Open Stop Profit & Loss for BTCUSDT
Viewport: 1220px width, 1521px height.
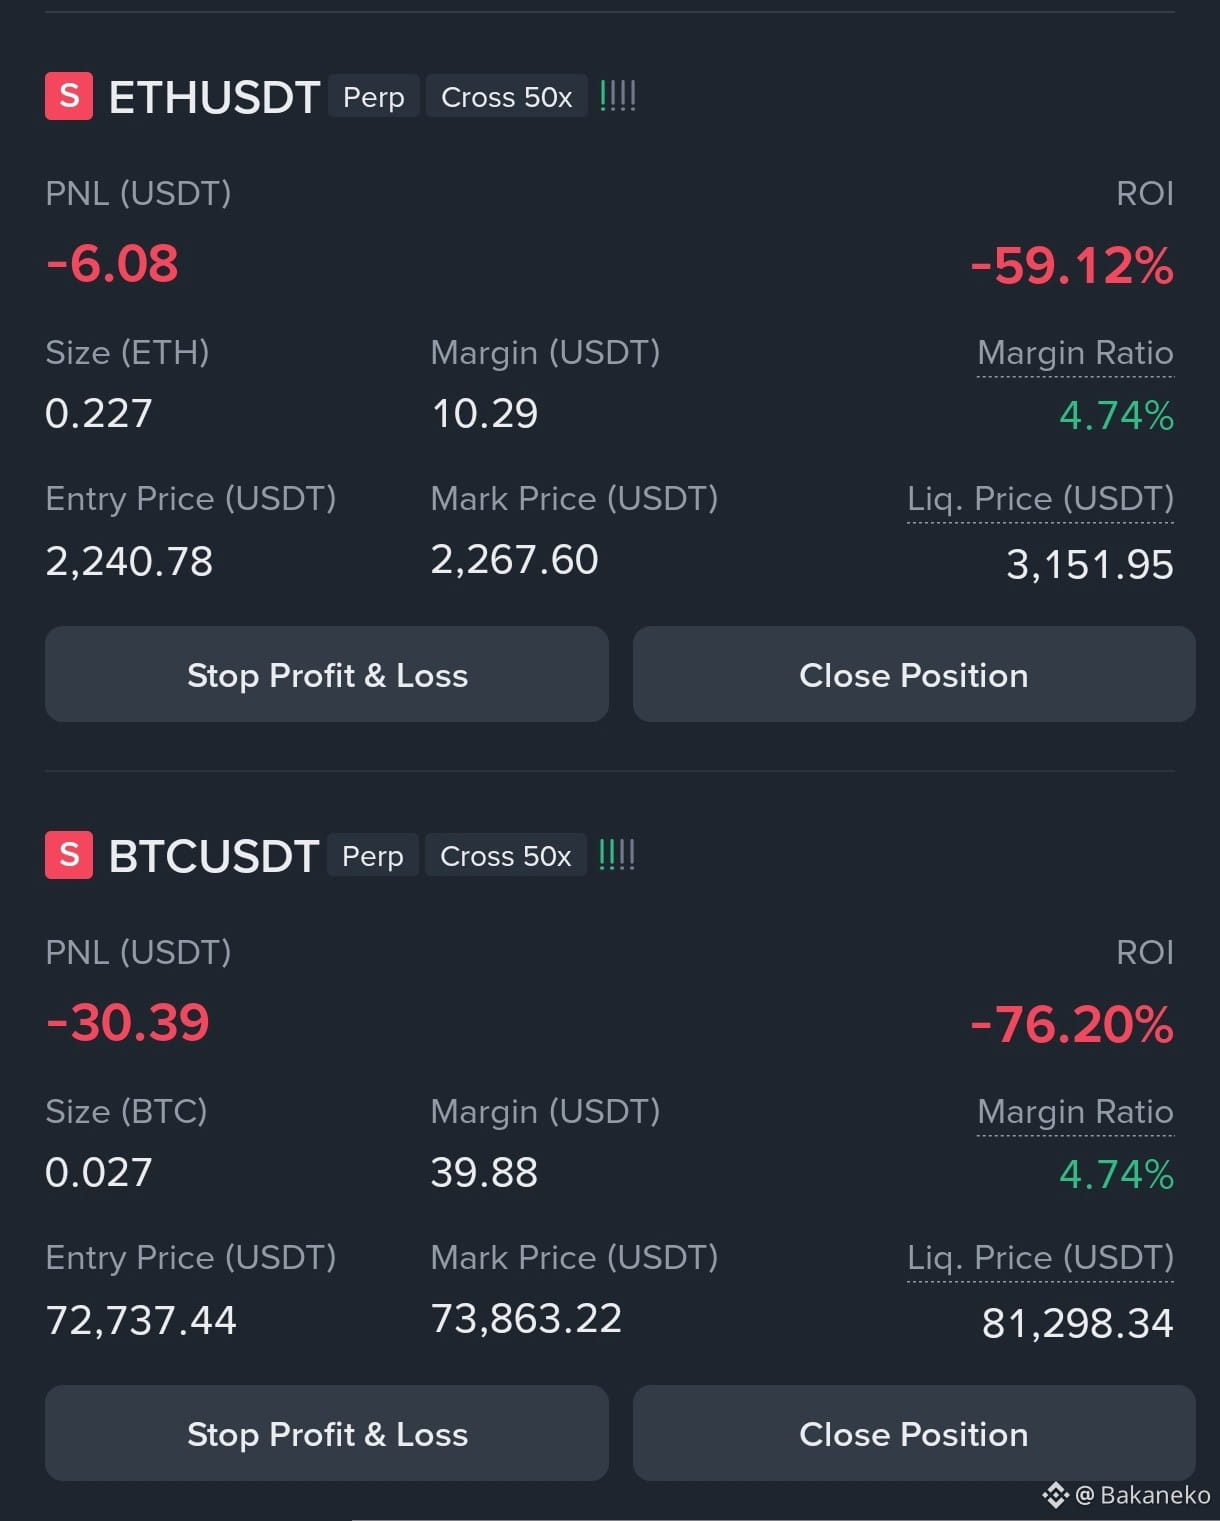327,1434
